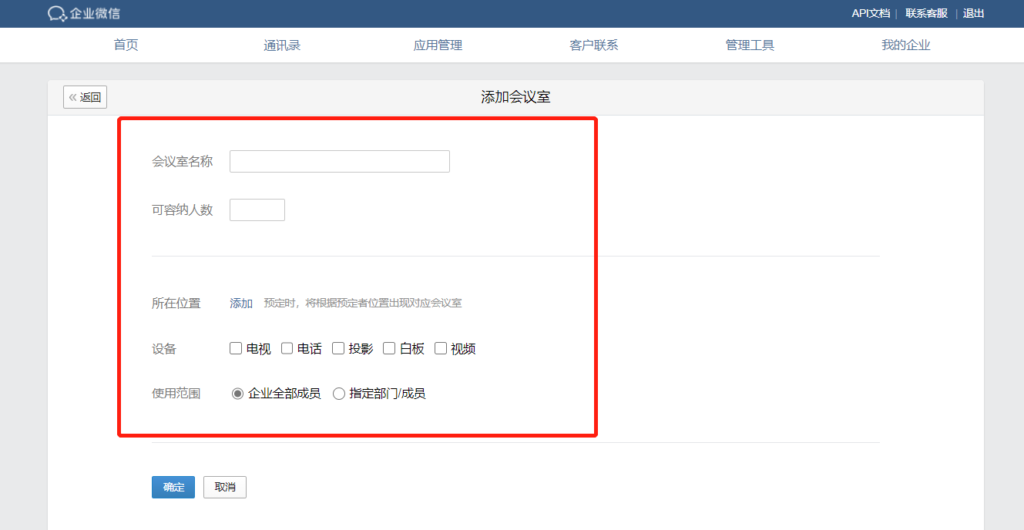
Task: Click the hint text beginning with 预定时
Action: click(x=362, y=303)
